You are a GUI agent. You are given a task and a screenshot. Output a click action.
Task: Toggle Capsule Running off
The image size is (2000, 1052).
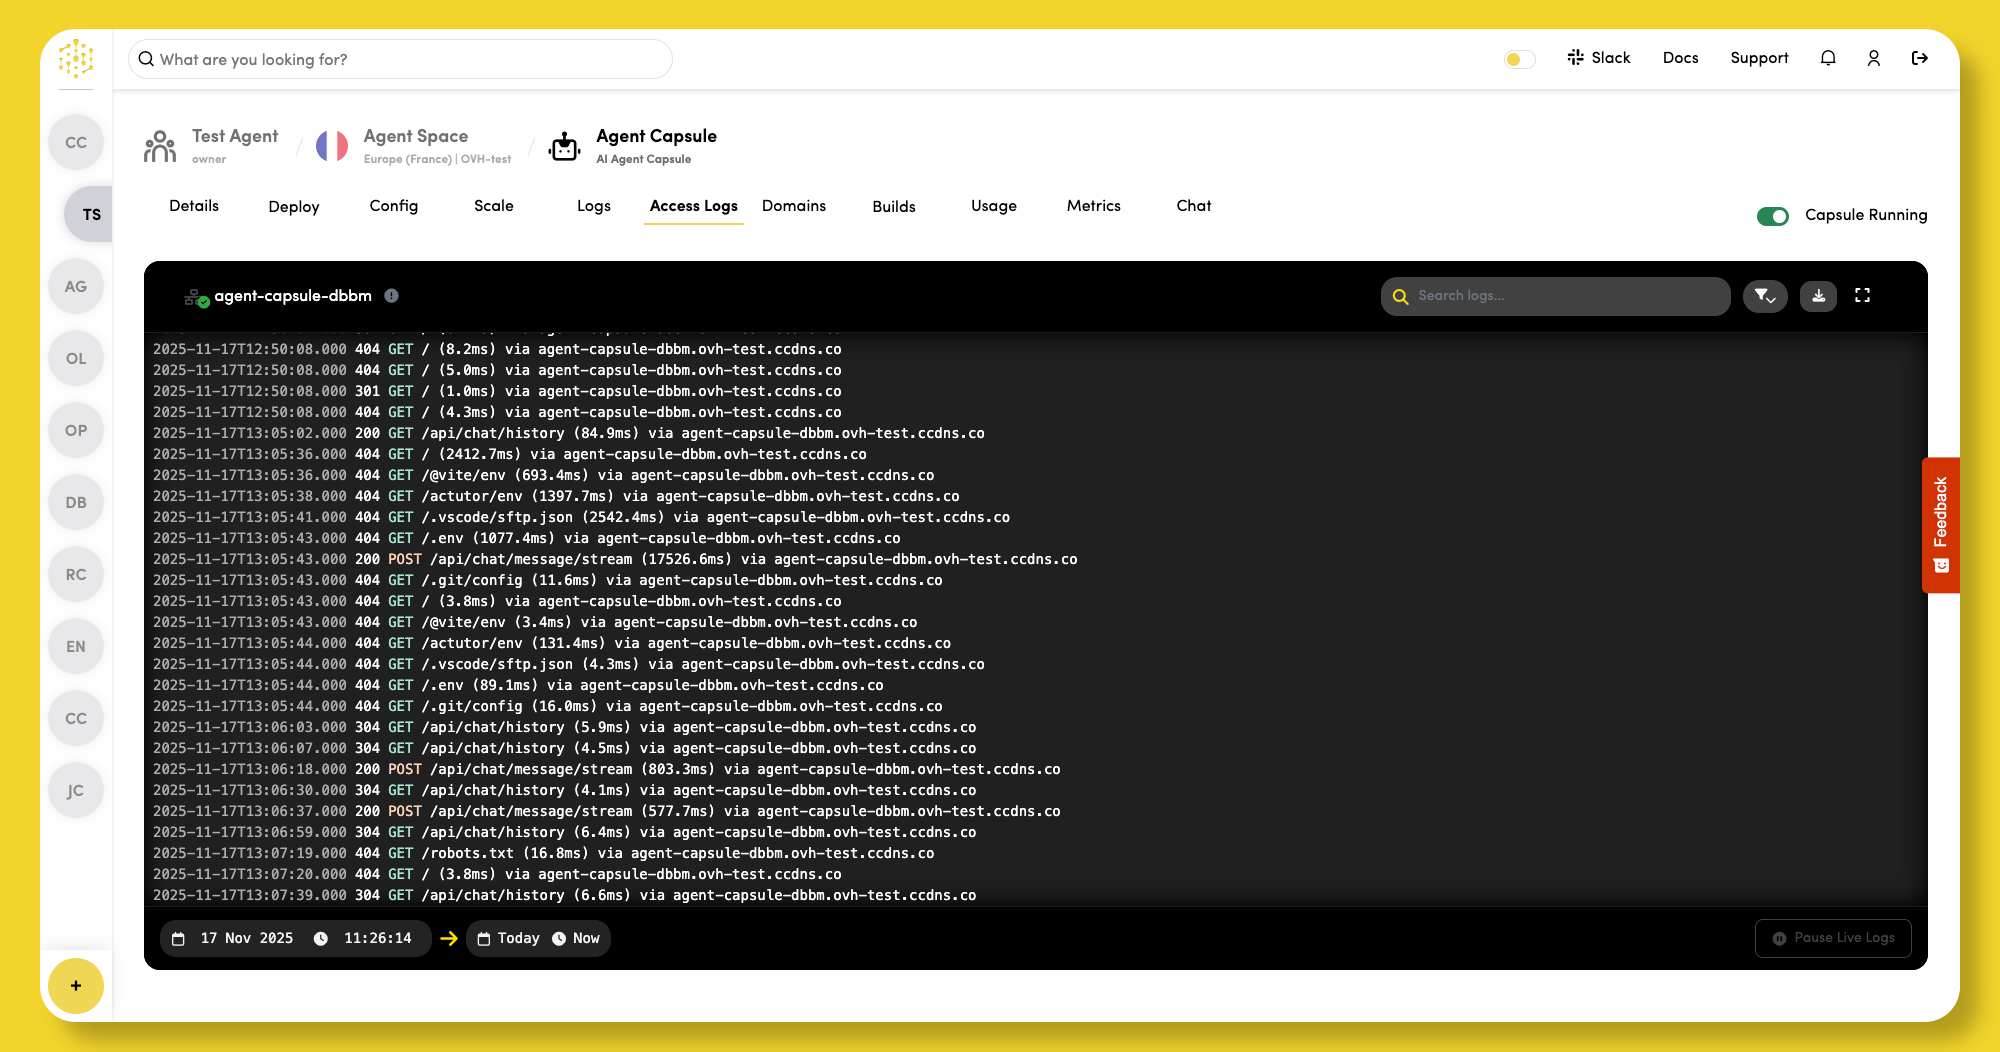(1772, 215)
